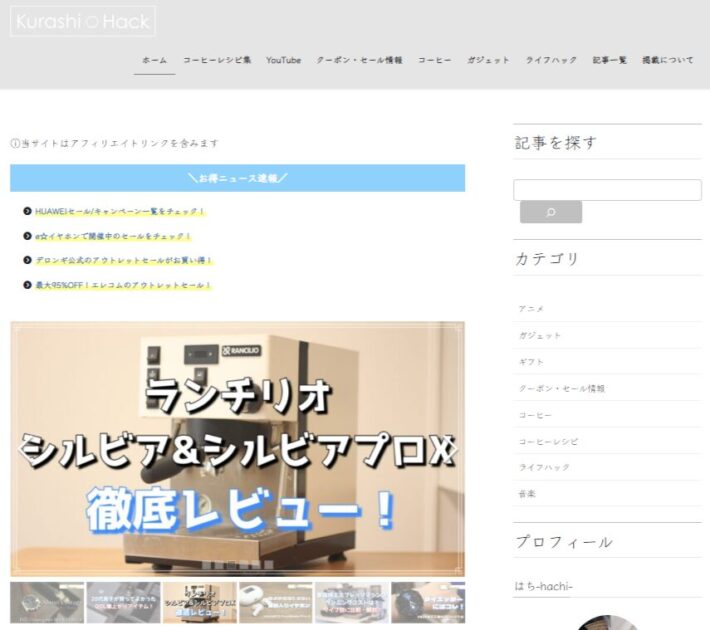Open the 掲載について menu item
The image size is (710, 630).
667,60
